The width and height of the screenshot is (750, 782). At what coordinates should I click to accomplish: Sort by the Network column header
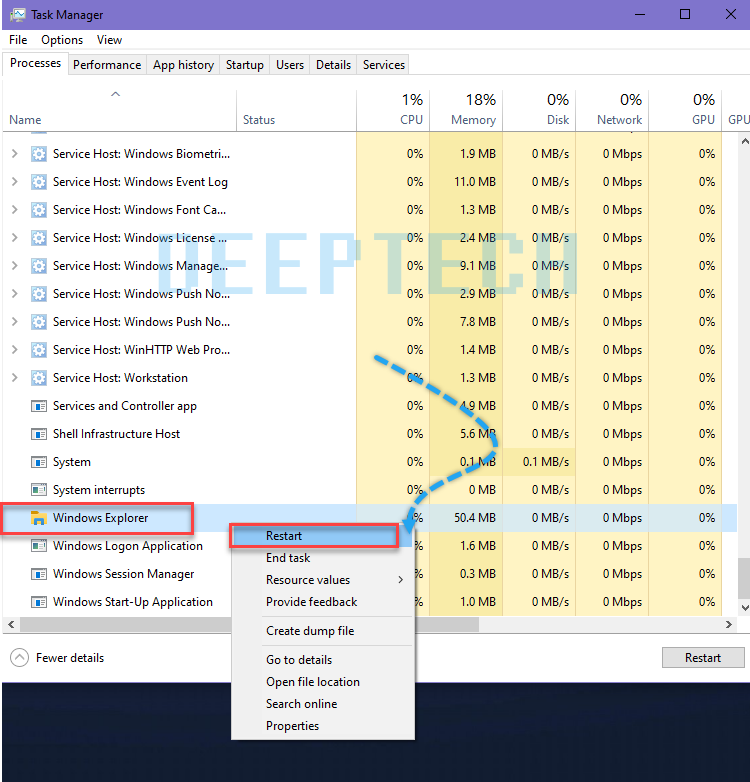(x=612, y=111)
